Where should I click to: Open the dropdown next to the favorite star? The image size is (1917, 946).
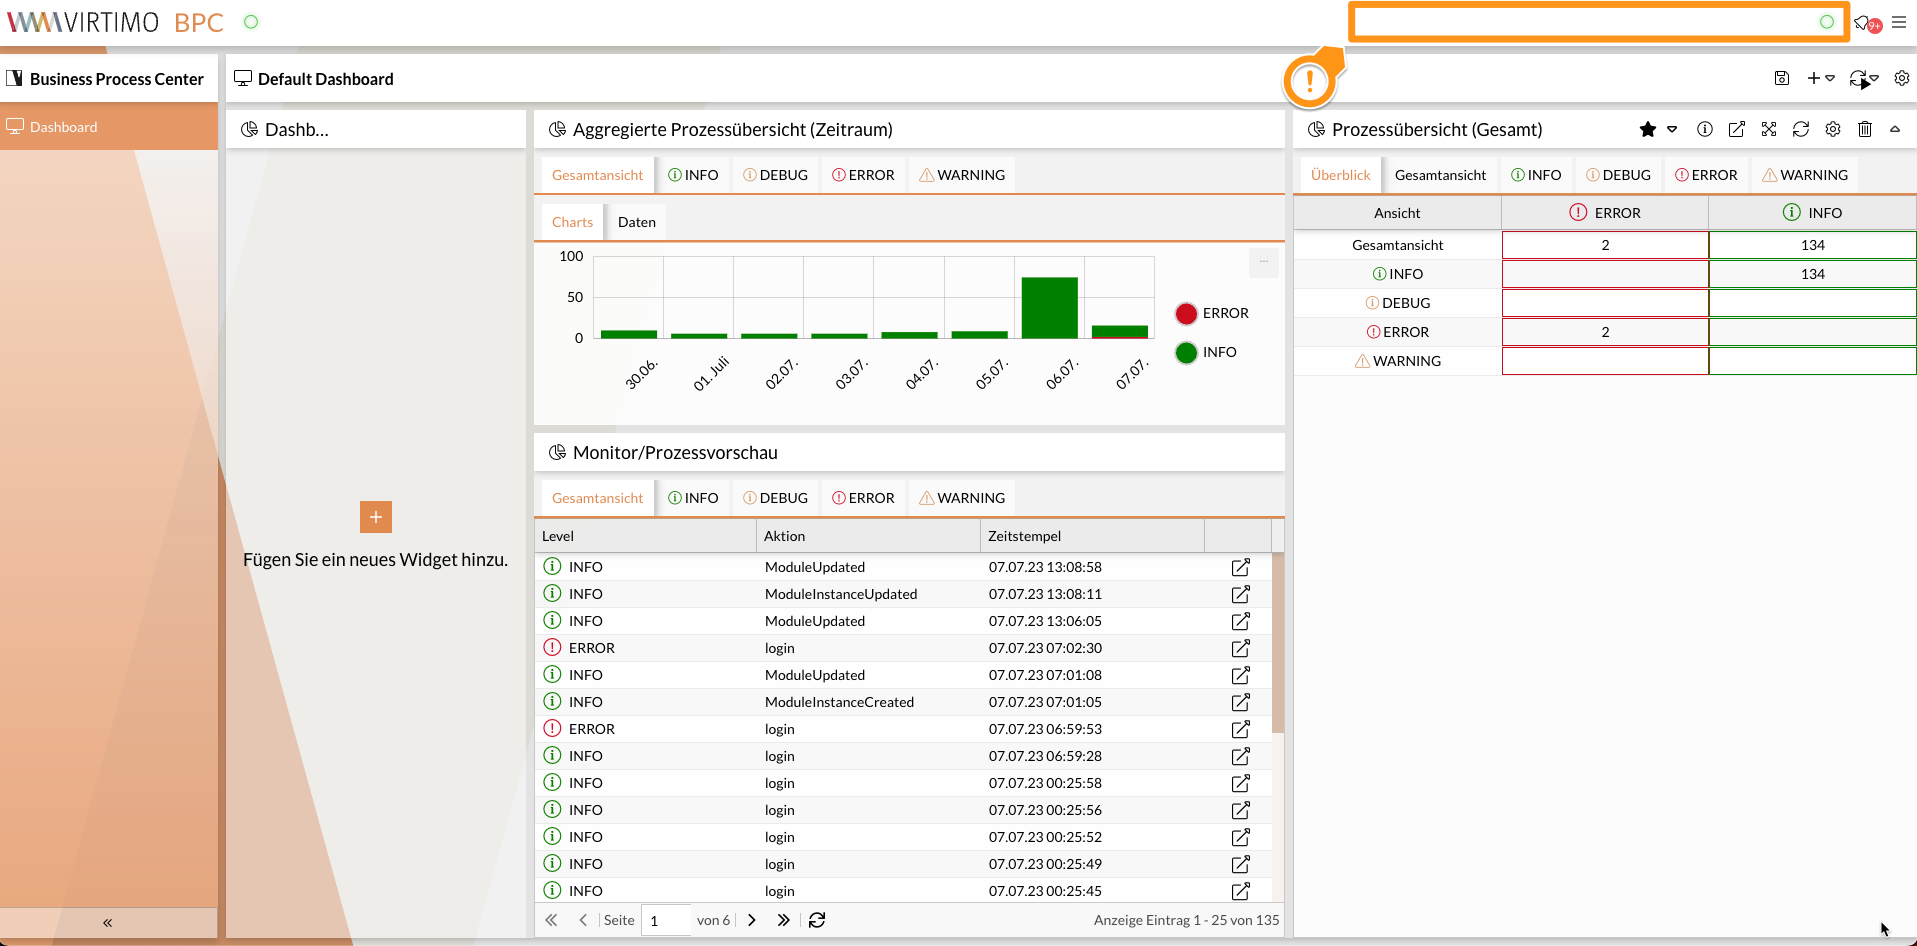coord(1671,129)
